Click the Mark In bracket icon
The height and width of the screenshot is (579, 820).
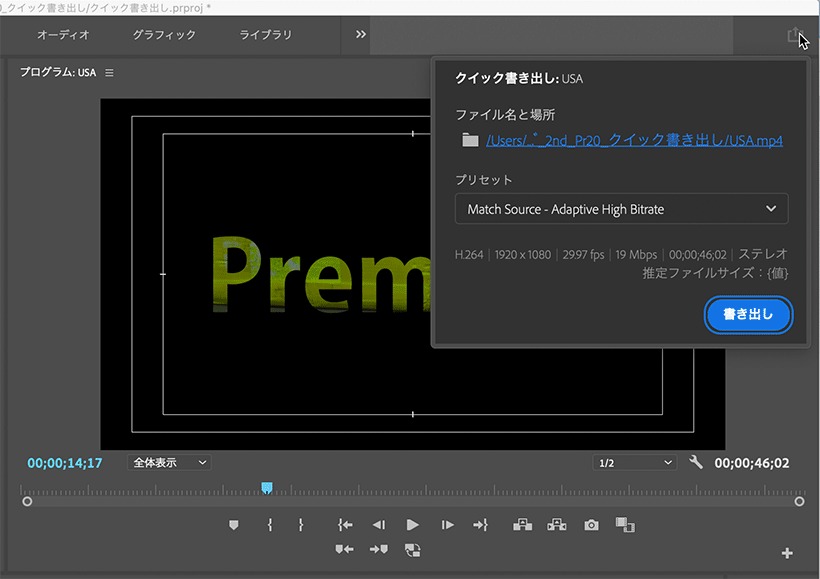pos(270,525)
